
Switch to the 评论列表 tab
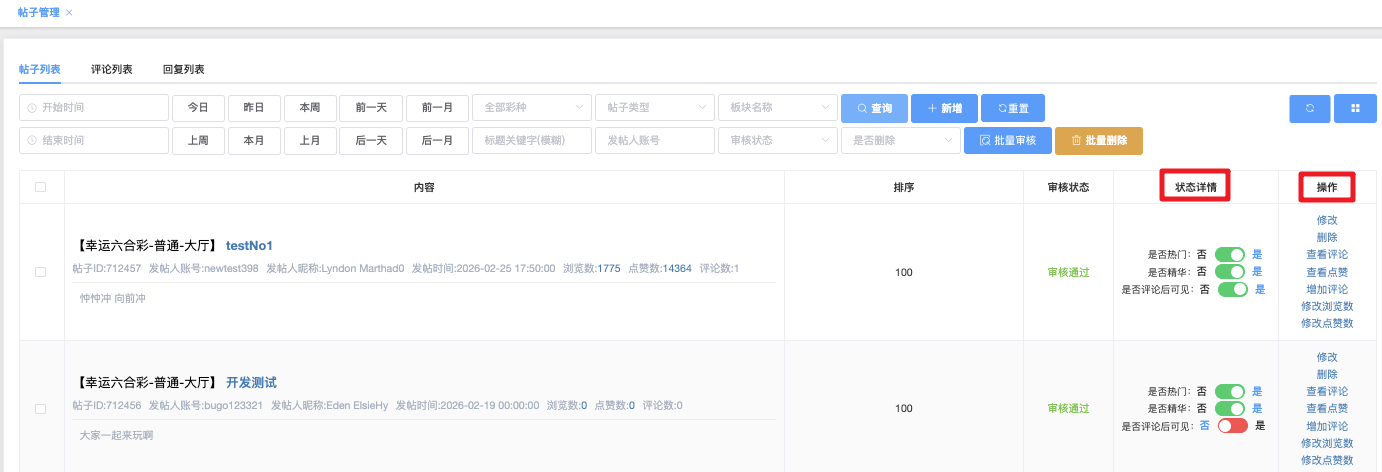111,69
